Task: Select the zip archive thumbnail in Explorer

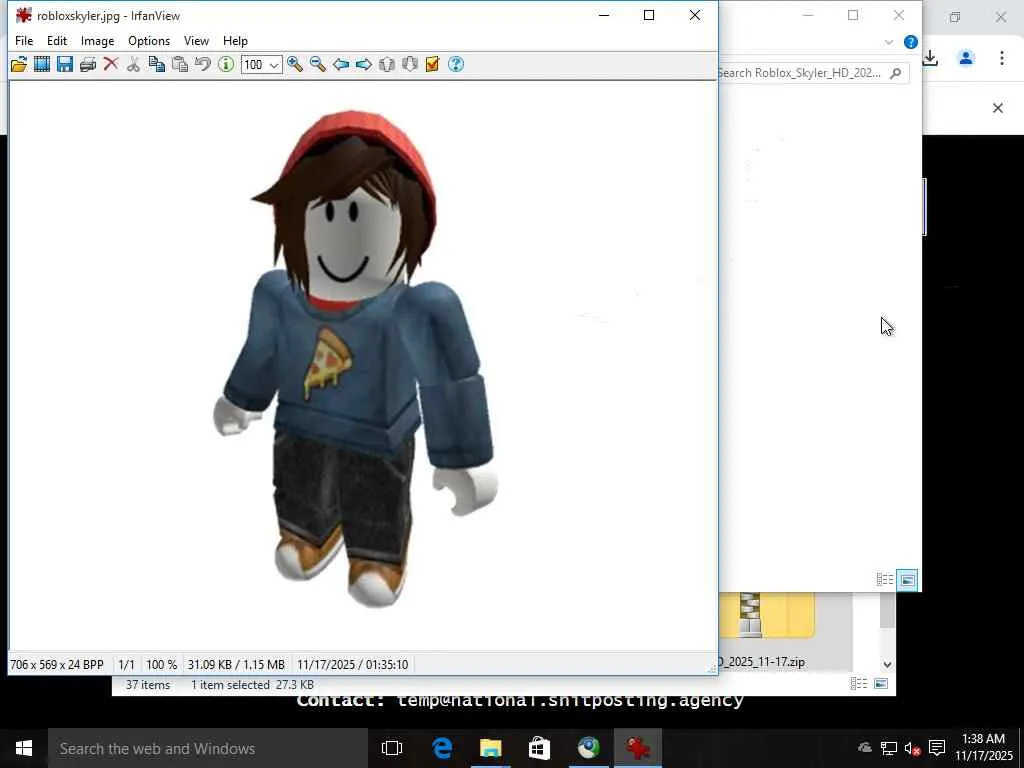Action: click(766, 615)
